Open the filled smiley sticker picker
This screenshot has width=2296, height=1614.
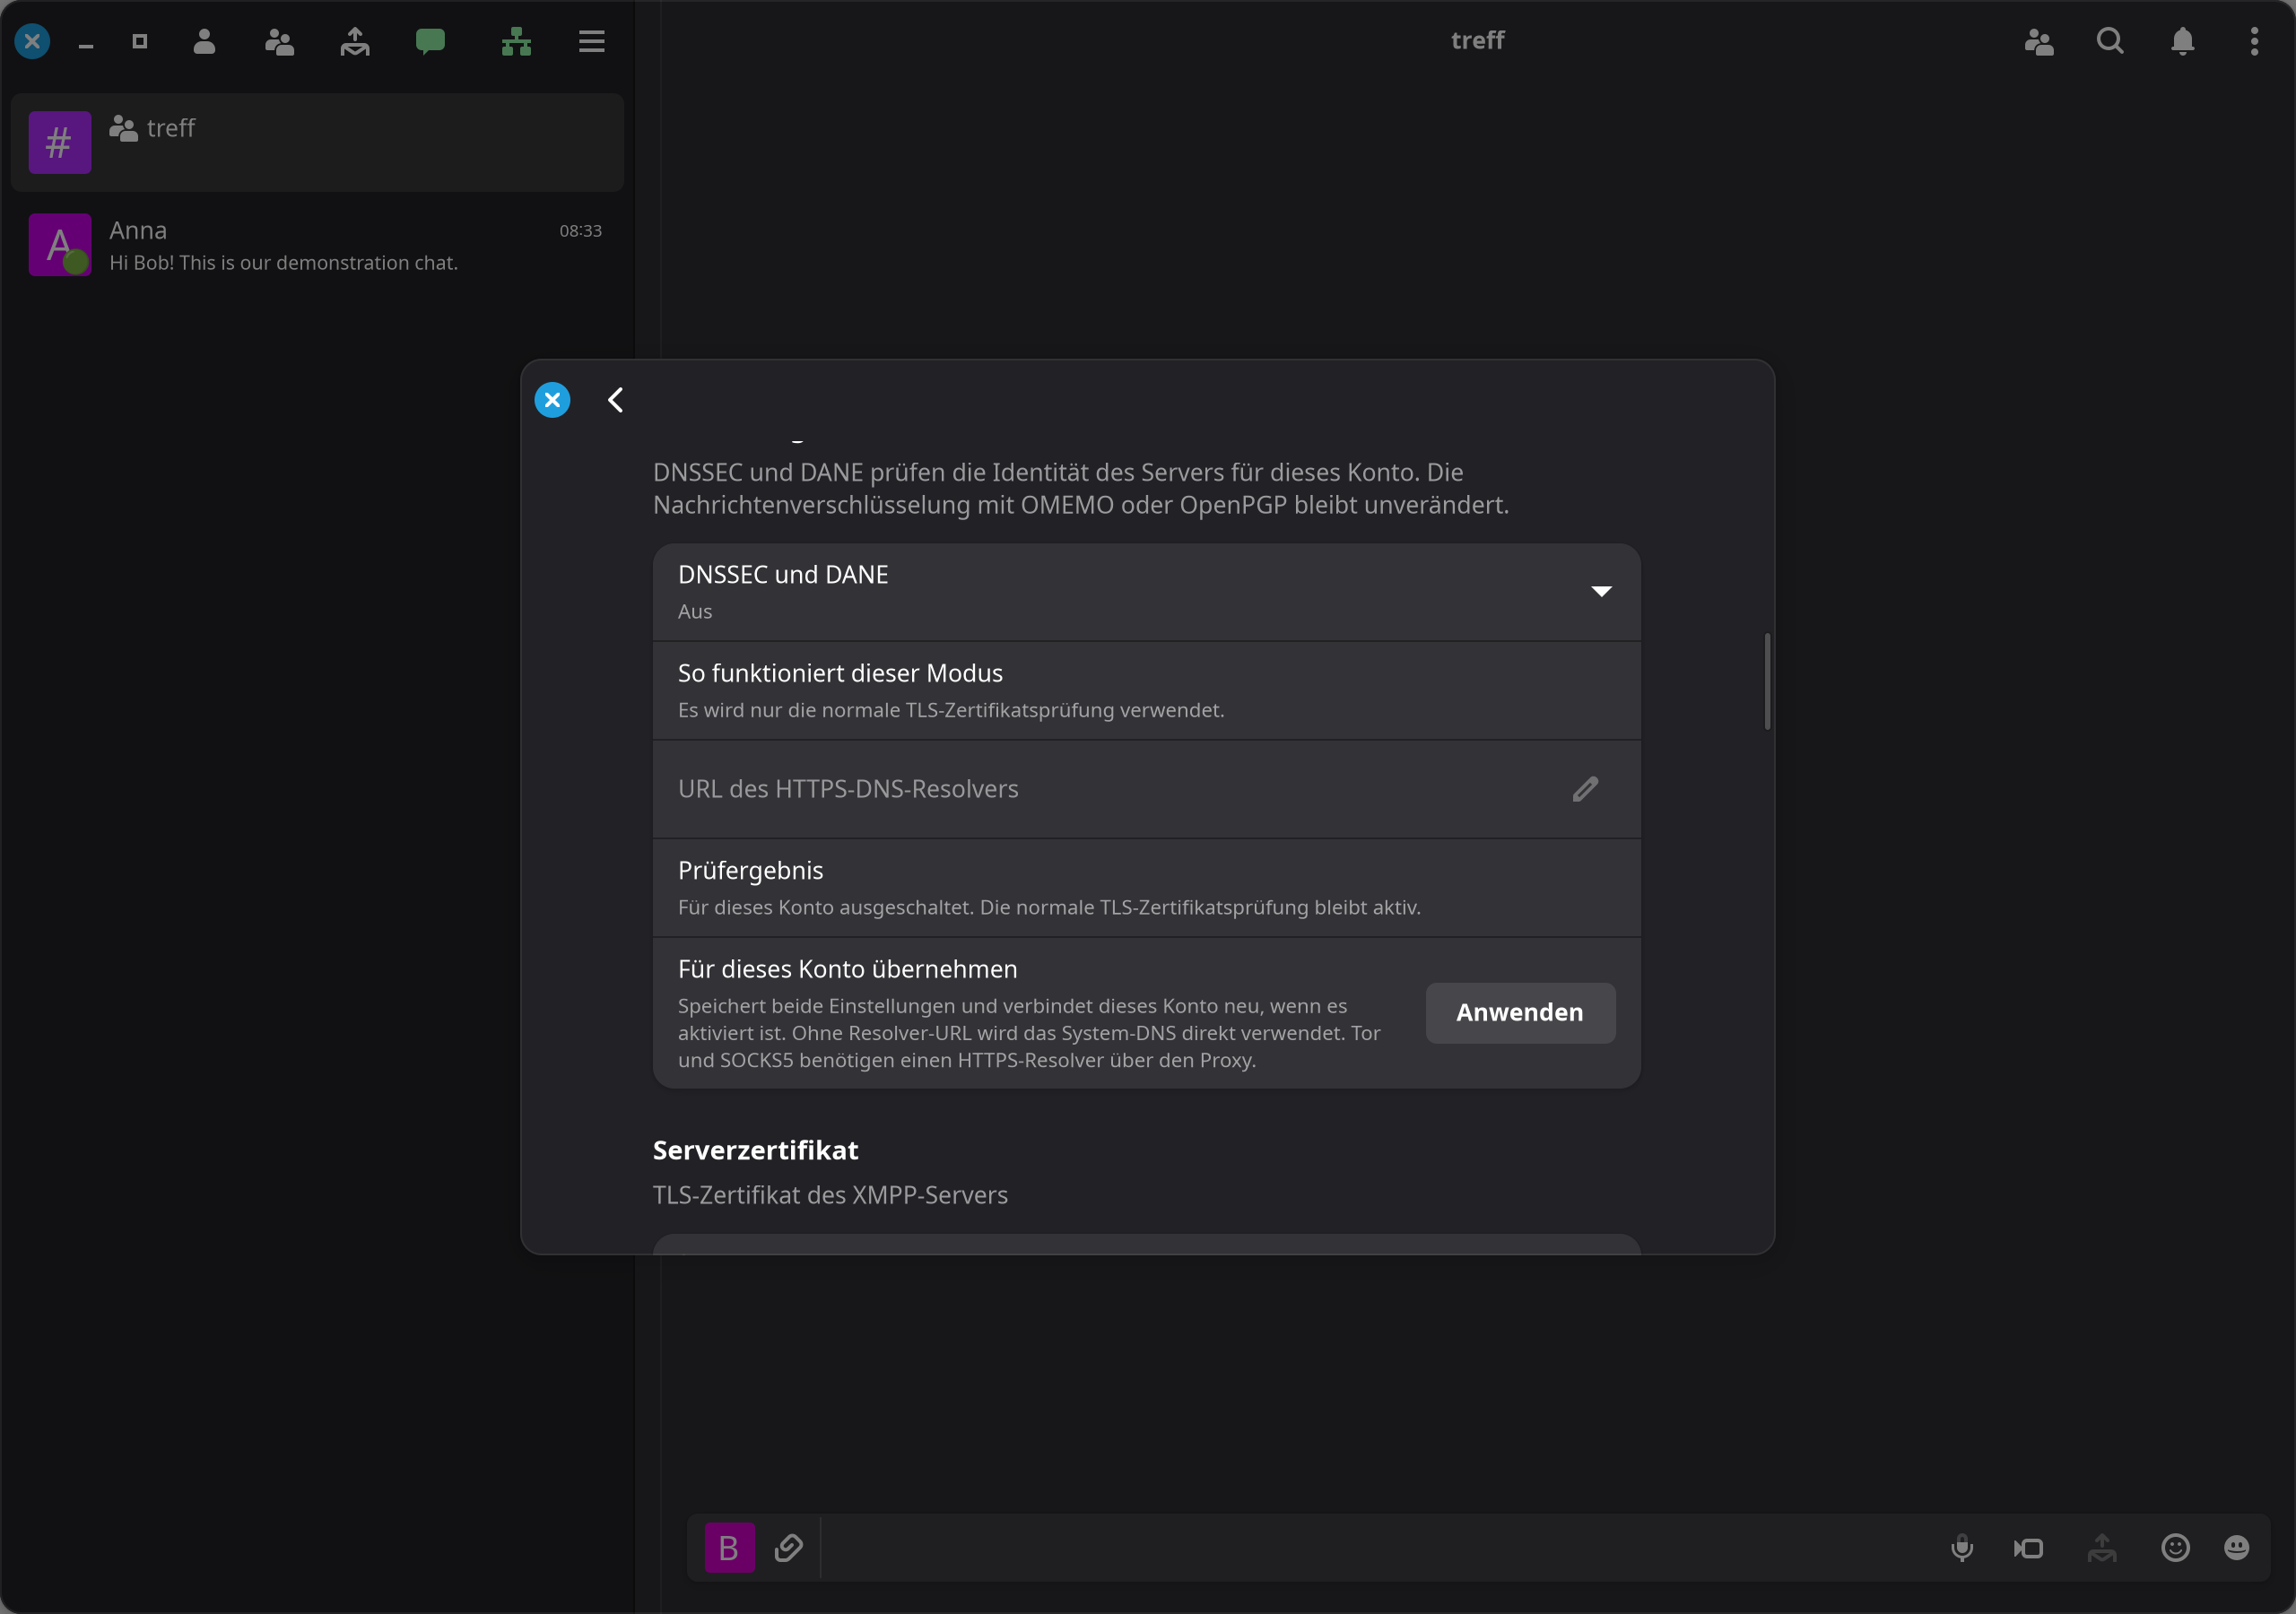coord(2236,1548)
